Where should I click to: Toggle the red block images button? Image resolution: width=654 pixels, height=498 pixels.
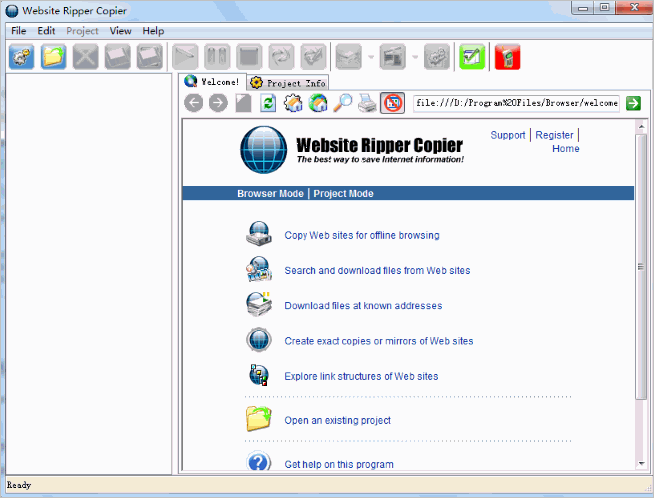[x=392, y=103]
